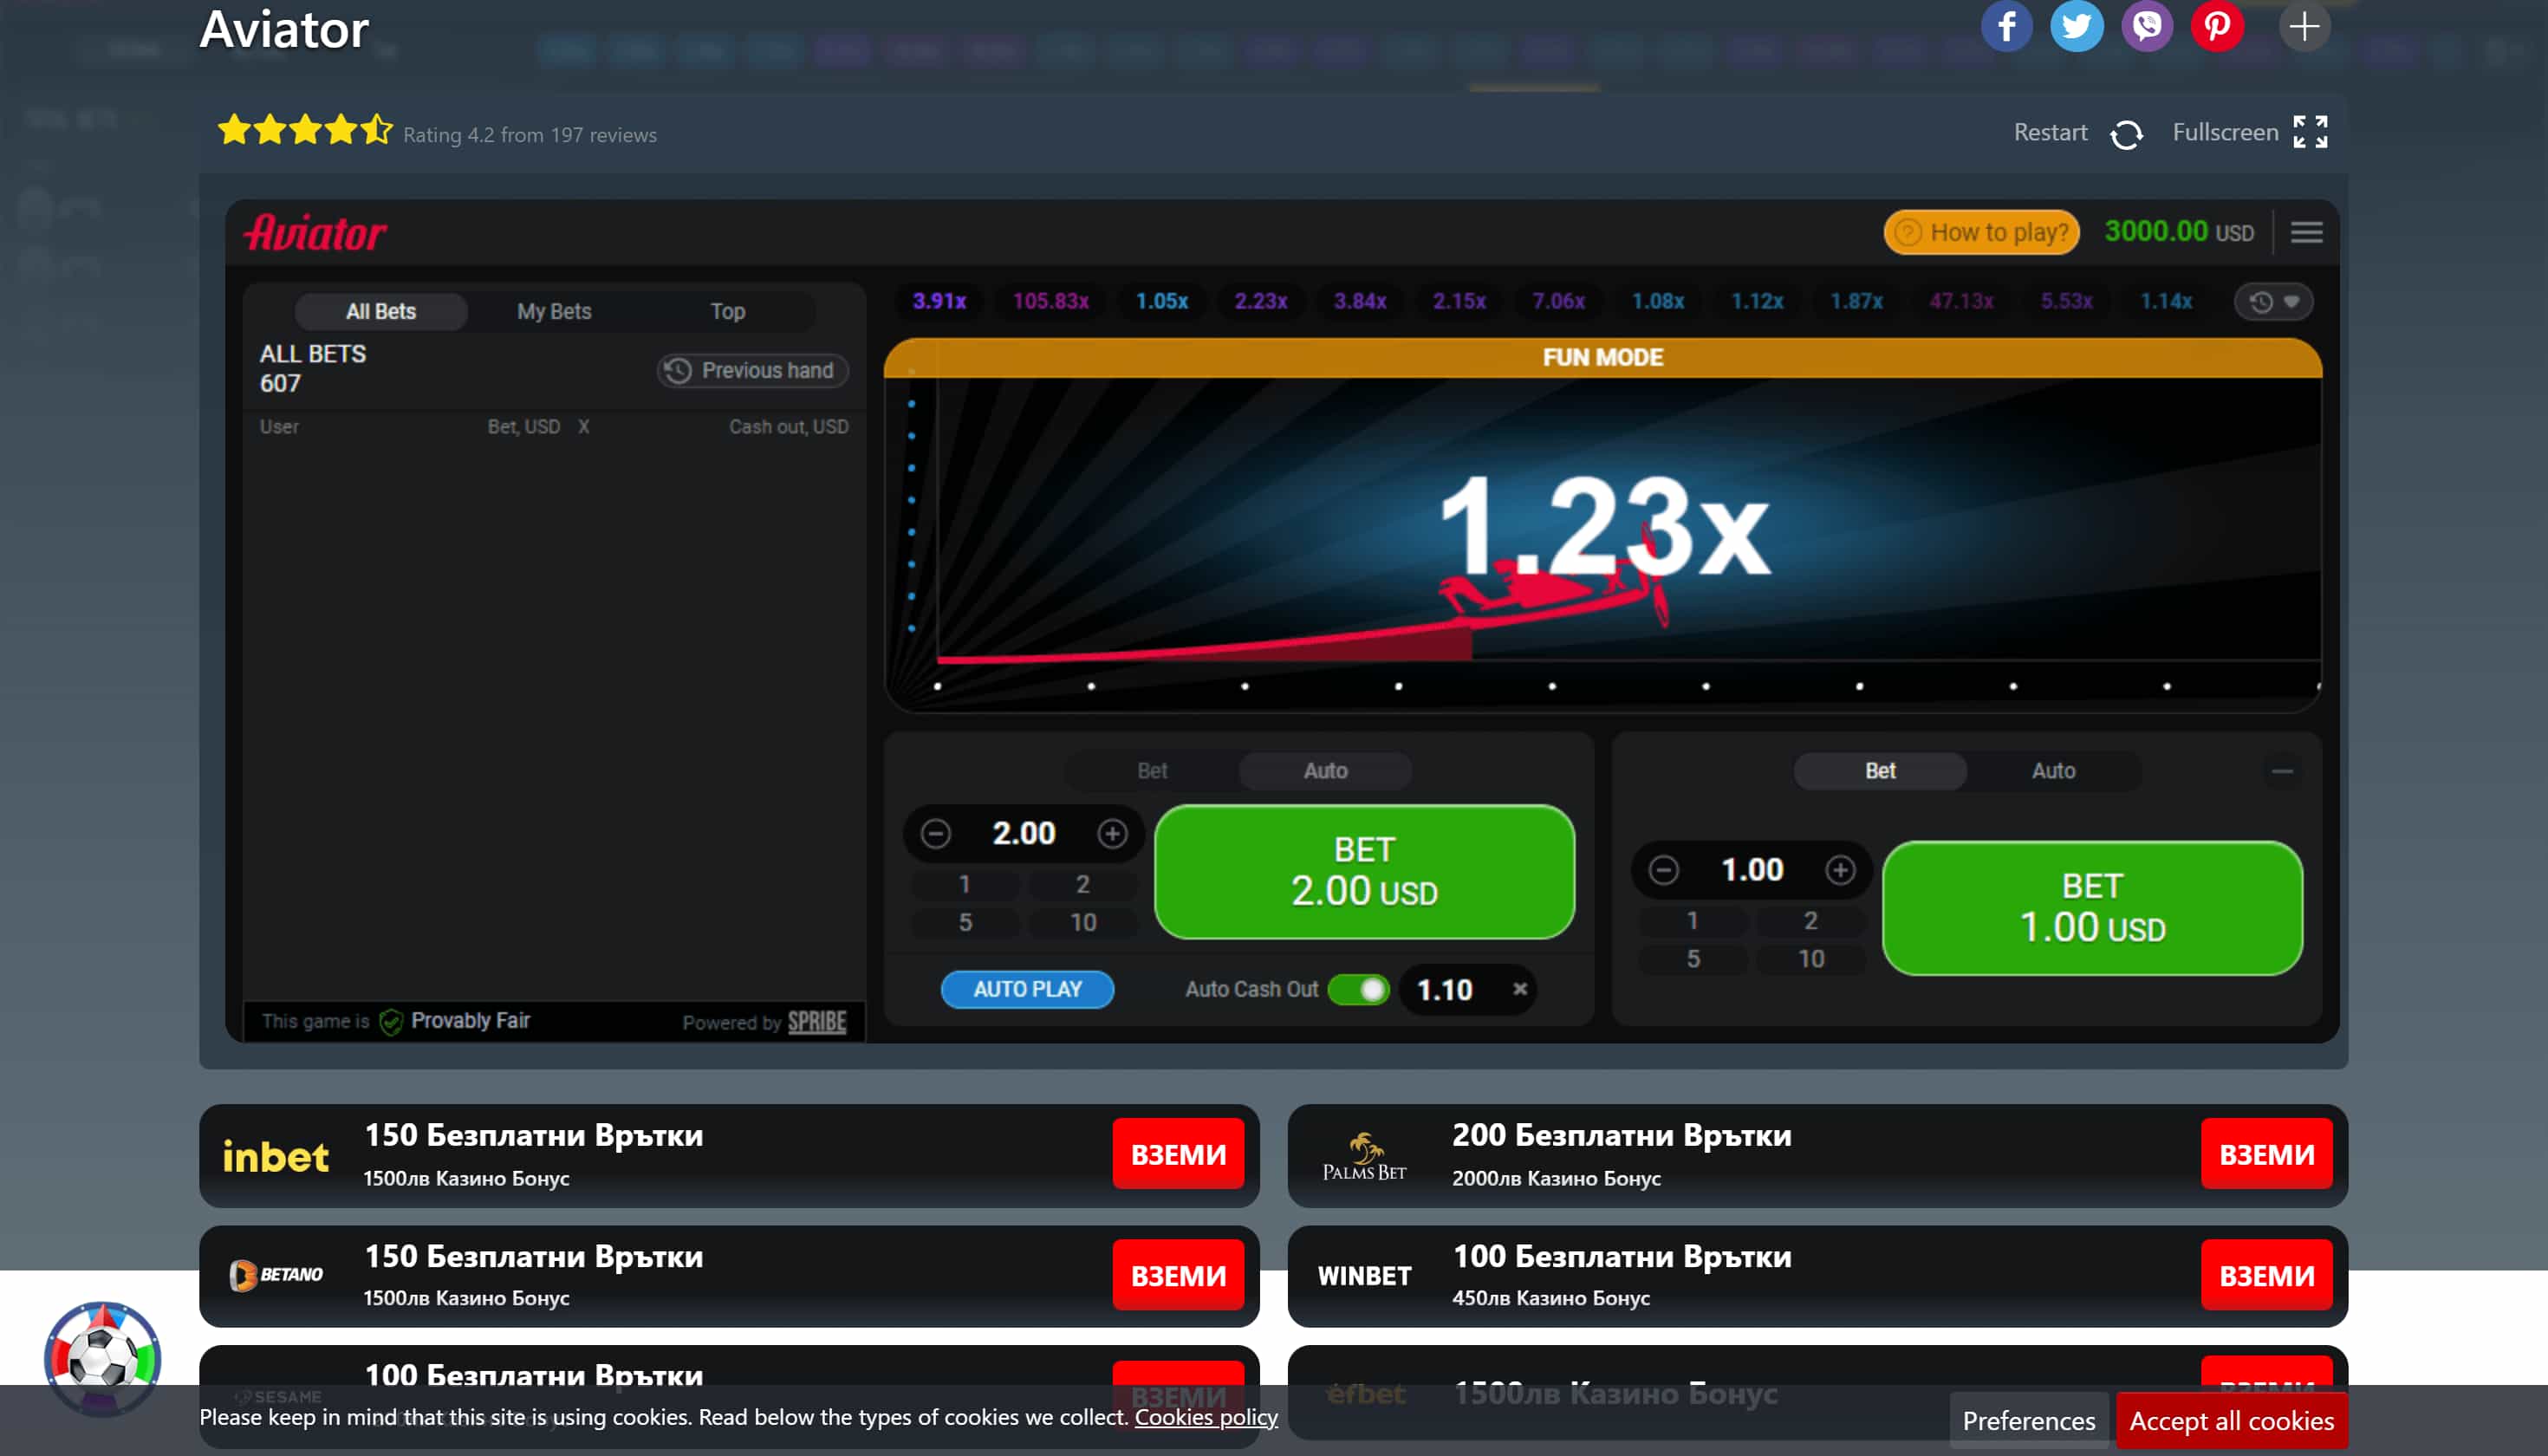Screen dimensions: 2548x1456
Task: Click the inbet logo
Action: click(275, 1156)
